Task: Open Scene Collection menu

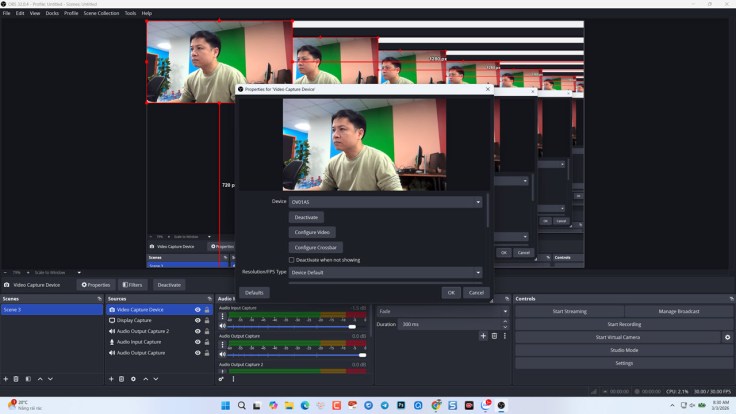Action: [x=101, y=13]
